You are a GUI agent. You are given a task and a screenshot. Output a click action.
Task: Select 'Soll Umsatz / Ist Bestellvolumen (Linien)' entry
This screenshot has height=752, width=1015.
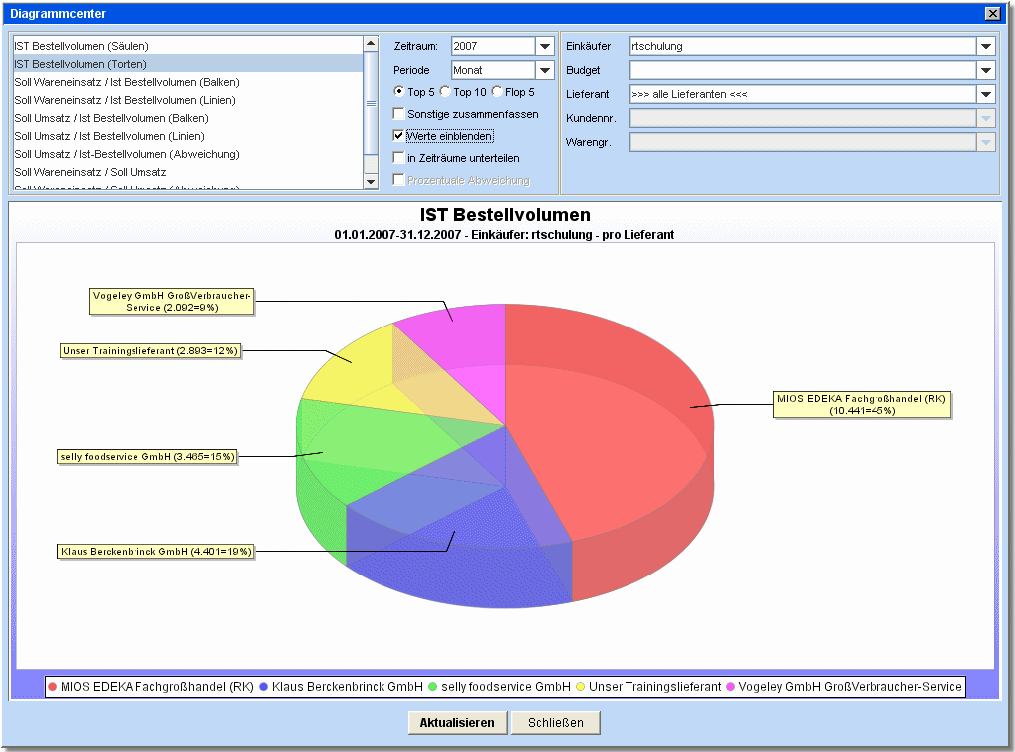109,136
